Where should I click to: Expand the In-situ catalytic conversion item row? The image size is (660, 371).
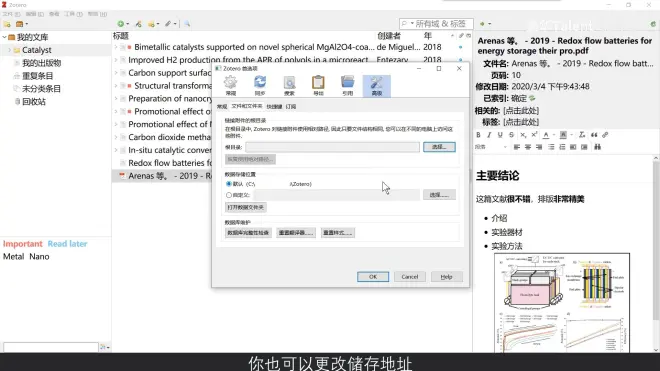tap(116, 150)
